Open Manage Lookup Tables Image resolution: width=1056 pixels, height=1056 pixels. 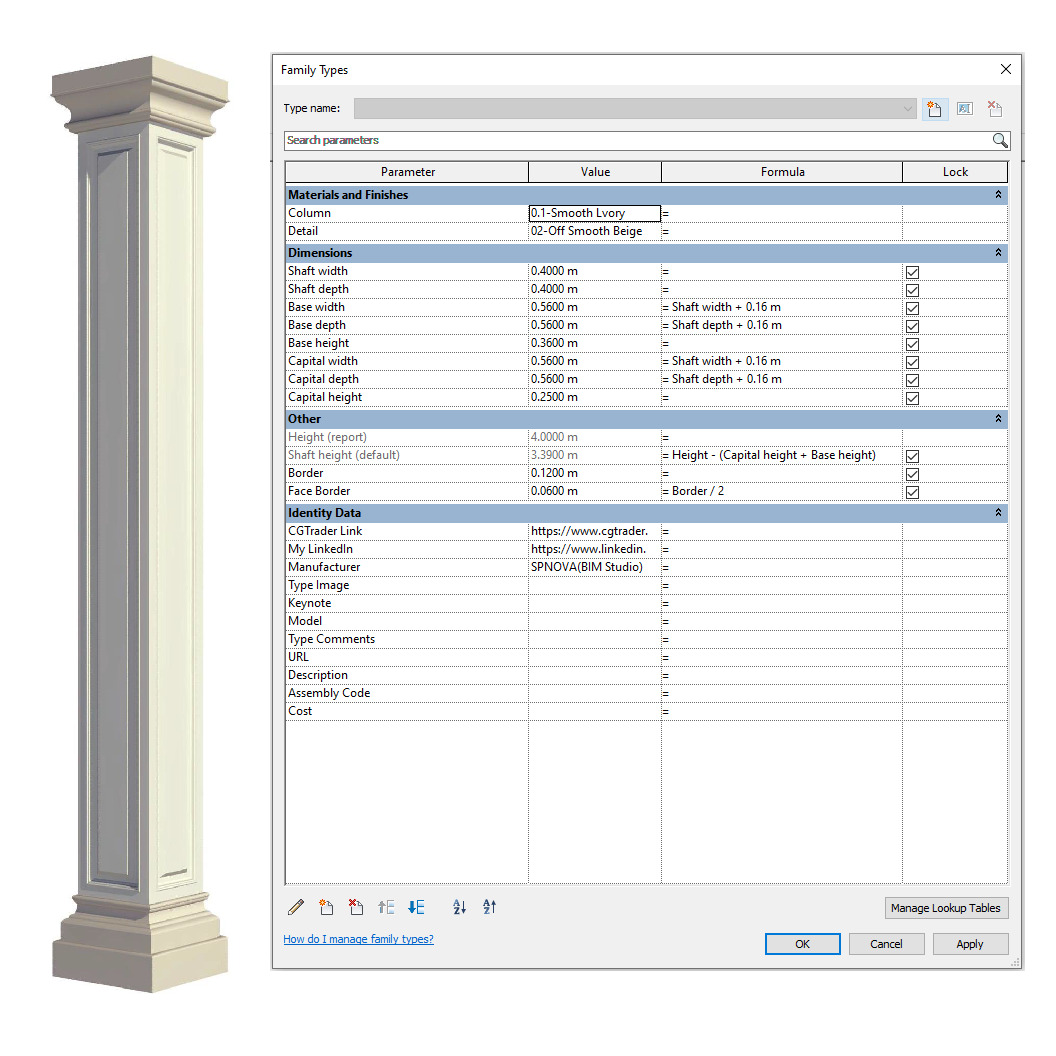(x=946, y=908)
